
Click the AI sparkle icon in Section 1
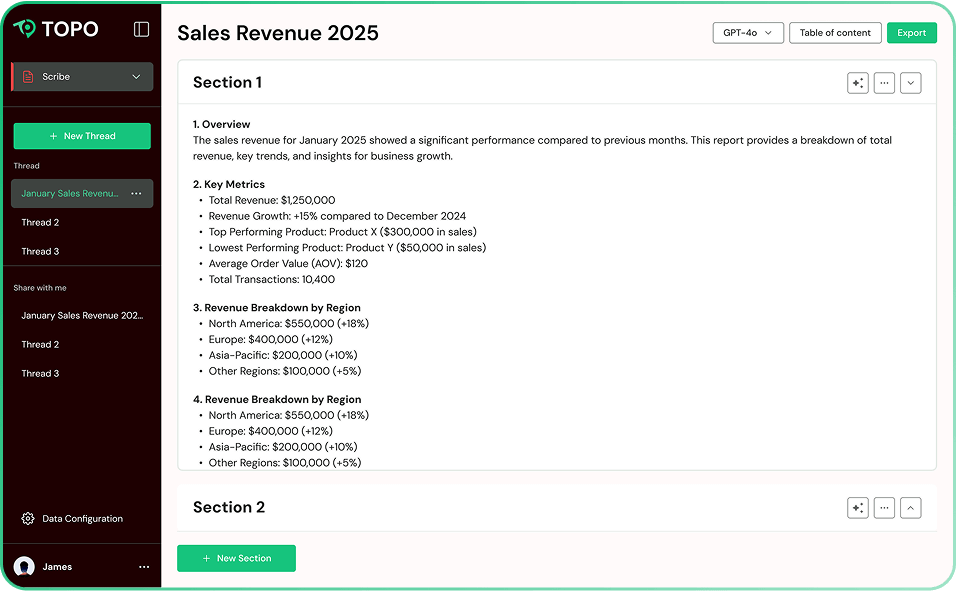[x=857, y=83]
